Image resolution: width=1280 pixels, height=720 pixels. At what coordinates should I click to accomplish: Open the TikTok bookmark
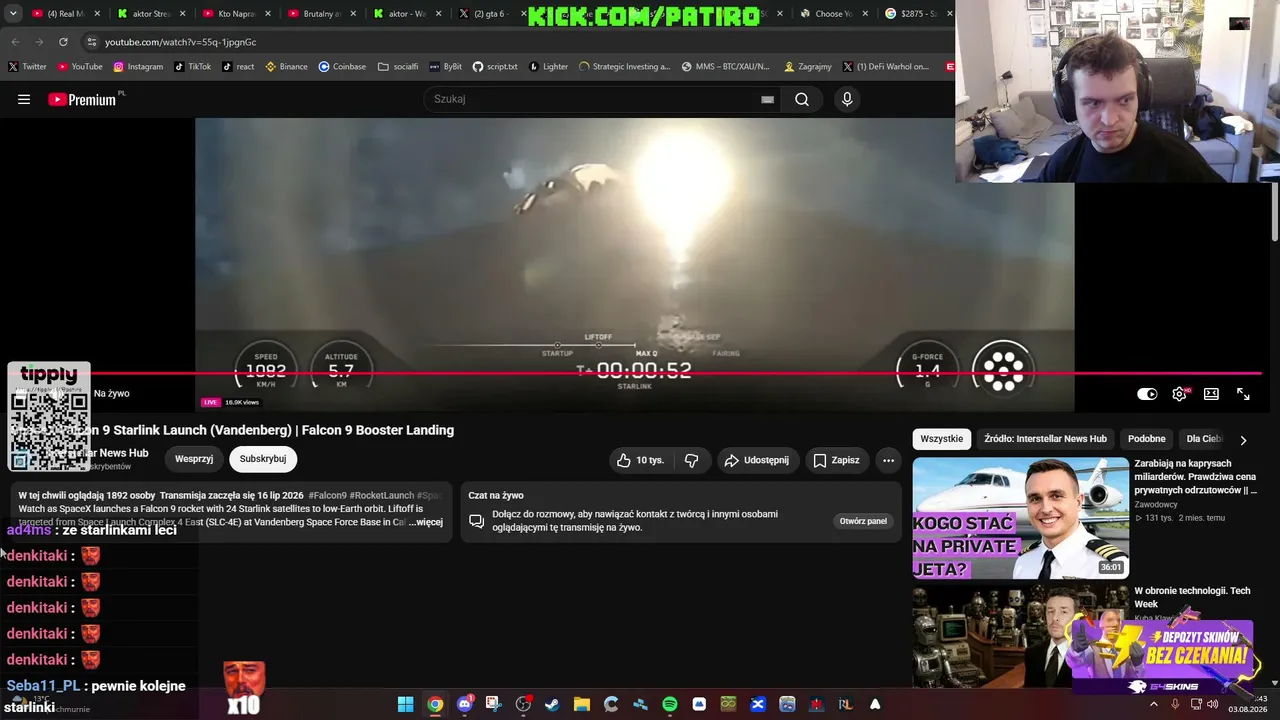pyautogui.click(x=192, y=67)
